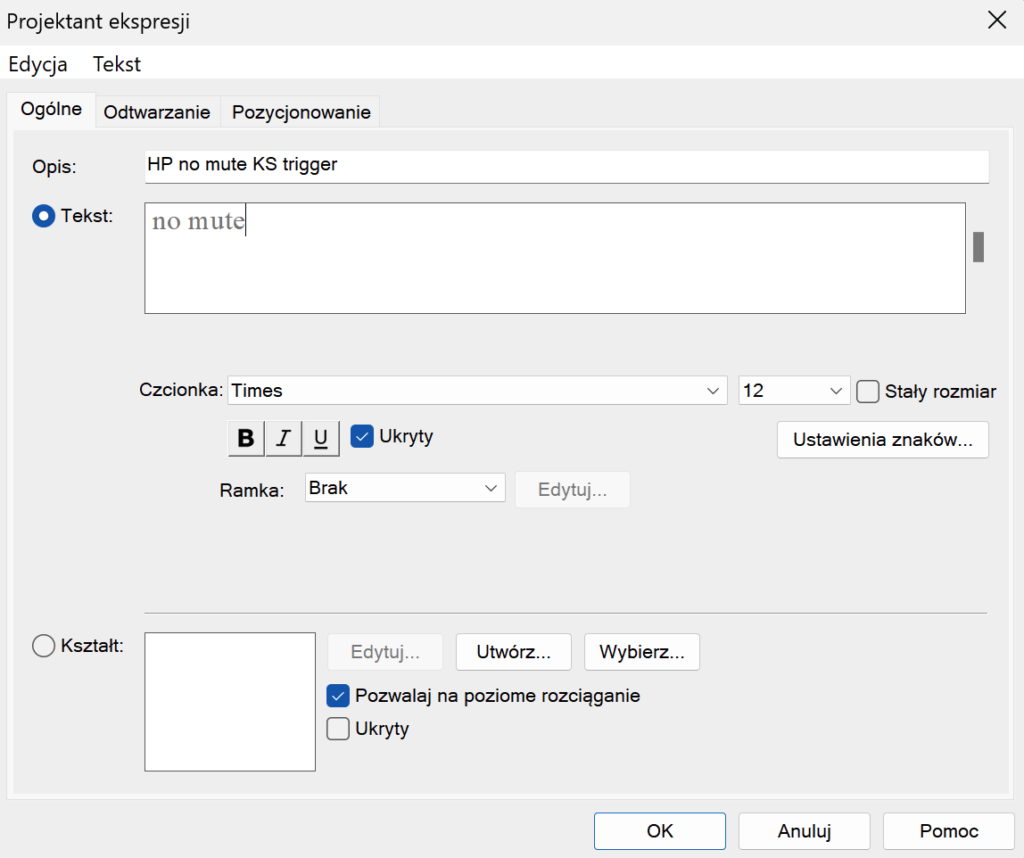This screenshot has width=1024, height=858.
Task: Open the Ramka frame dropdown
Action: coord(404,488)
